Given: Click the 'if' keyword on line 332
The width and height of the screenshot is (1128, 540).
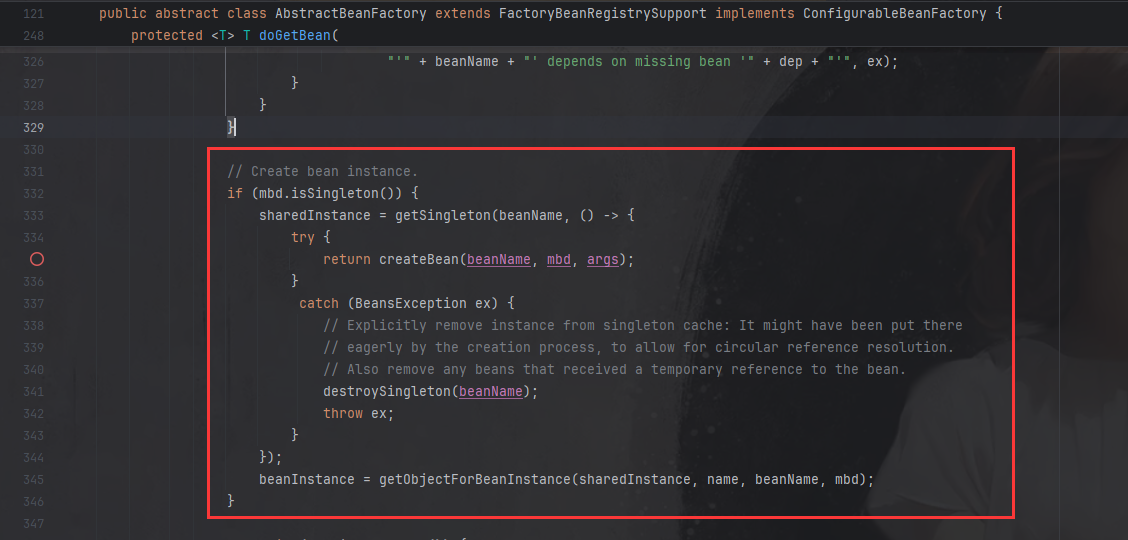Looking at the screenshot, I should point(235,193).
